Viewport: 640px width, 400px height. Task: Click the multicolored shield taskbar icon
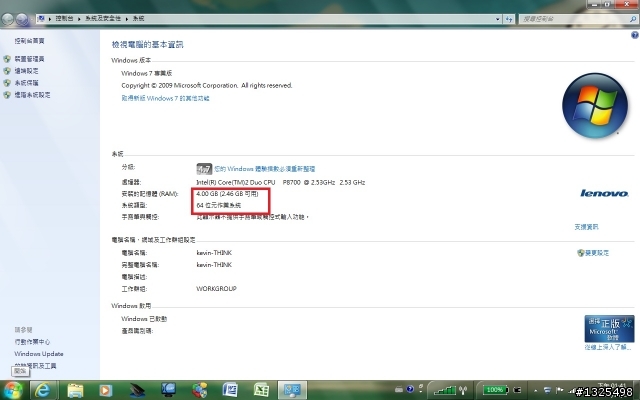(200, 390)
